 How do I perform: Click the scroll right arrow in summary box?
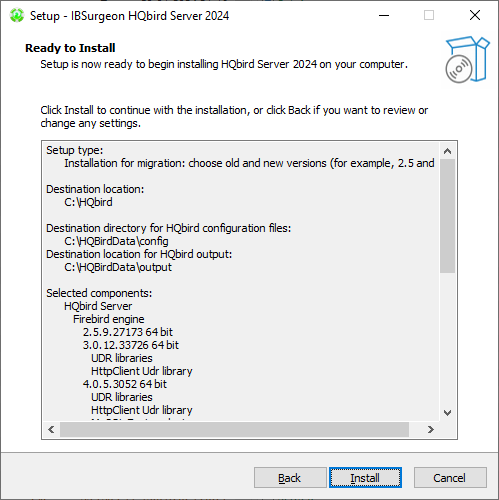[431, 429]
